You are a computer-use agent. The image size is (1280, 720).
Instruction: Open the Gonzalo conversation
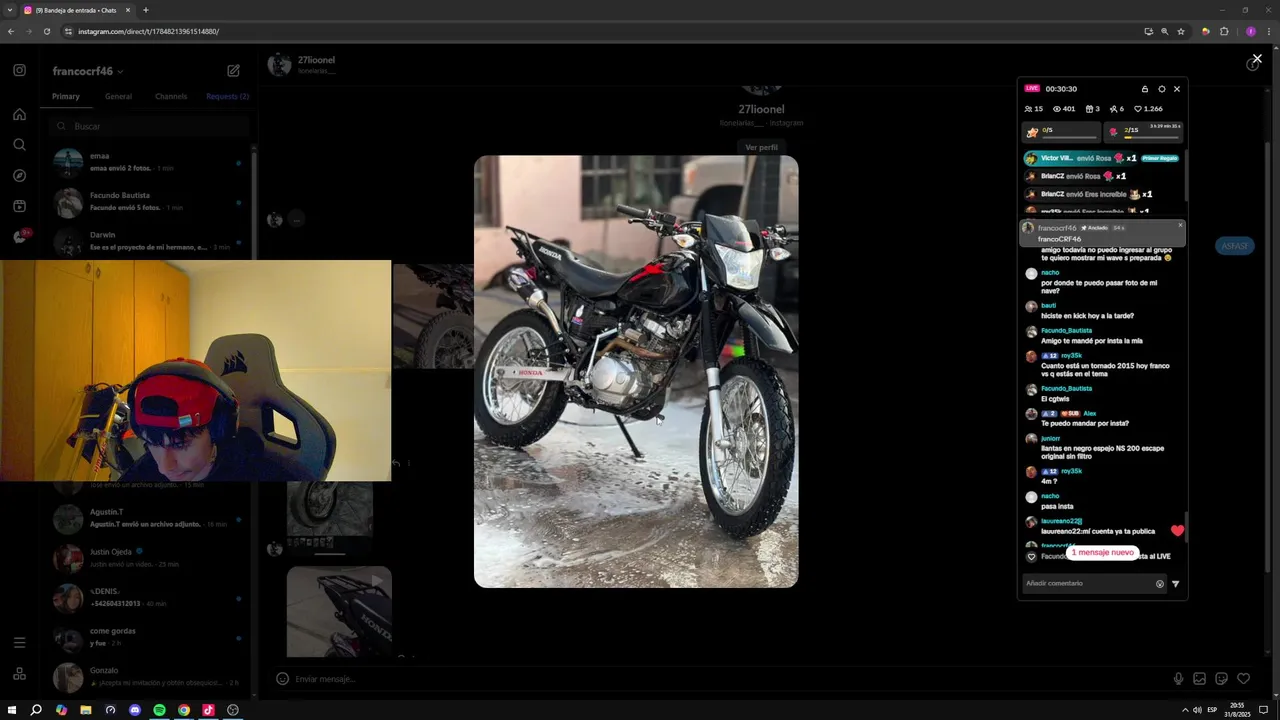[150, 677]
